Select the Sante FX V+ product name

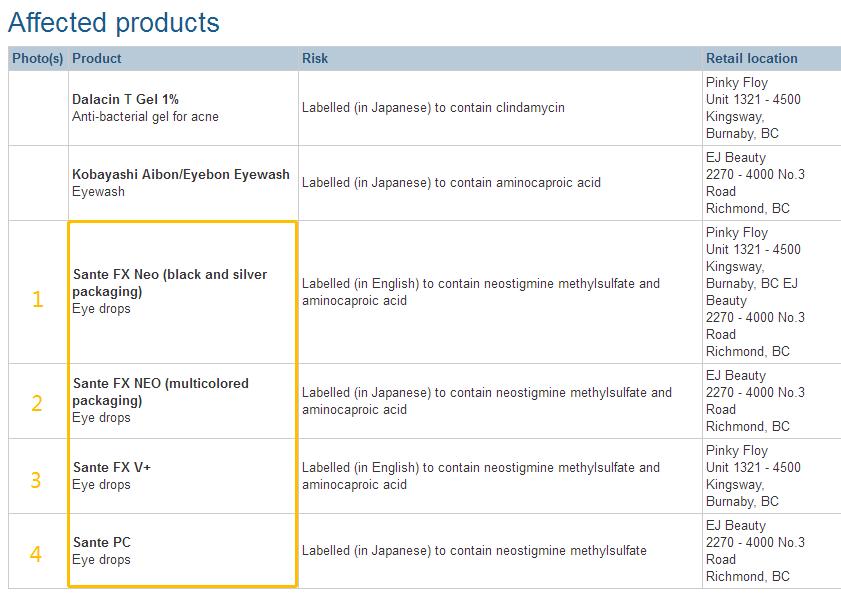[112, 467]
